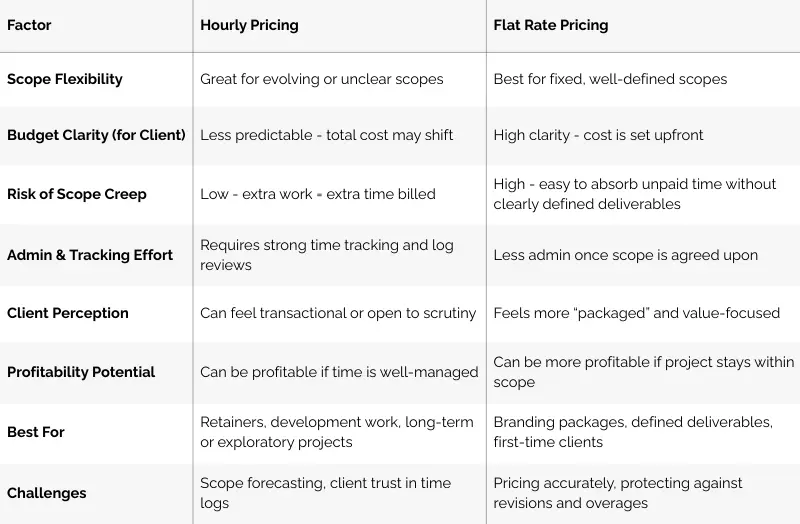
Task: Click the Best For row label
Action: [x=36, y=432]
